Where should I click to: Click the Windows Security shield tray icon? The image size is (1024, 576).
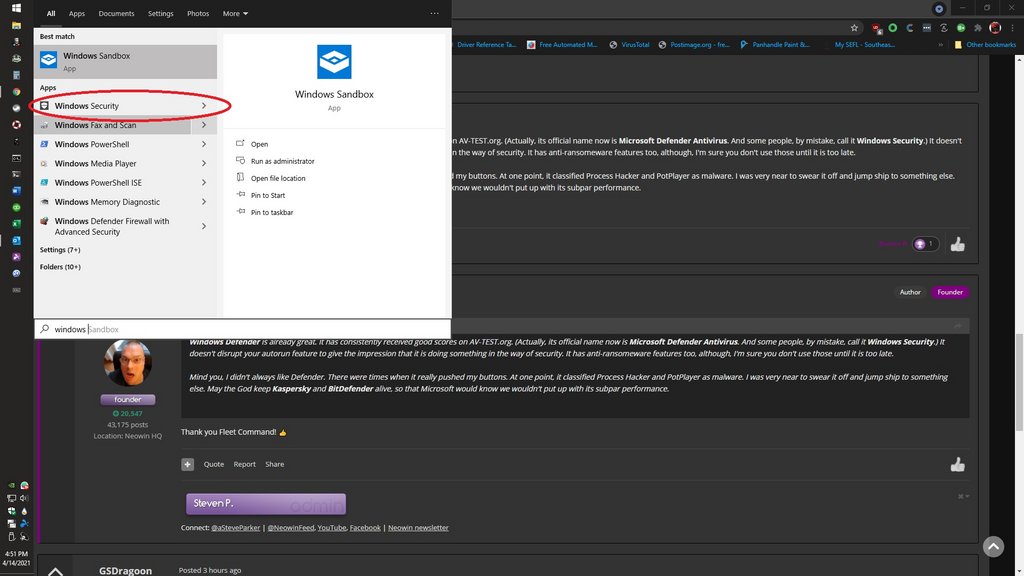pos(11,511)
